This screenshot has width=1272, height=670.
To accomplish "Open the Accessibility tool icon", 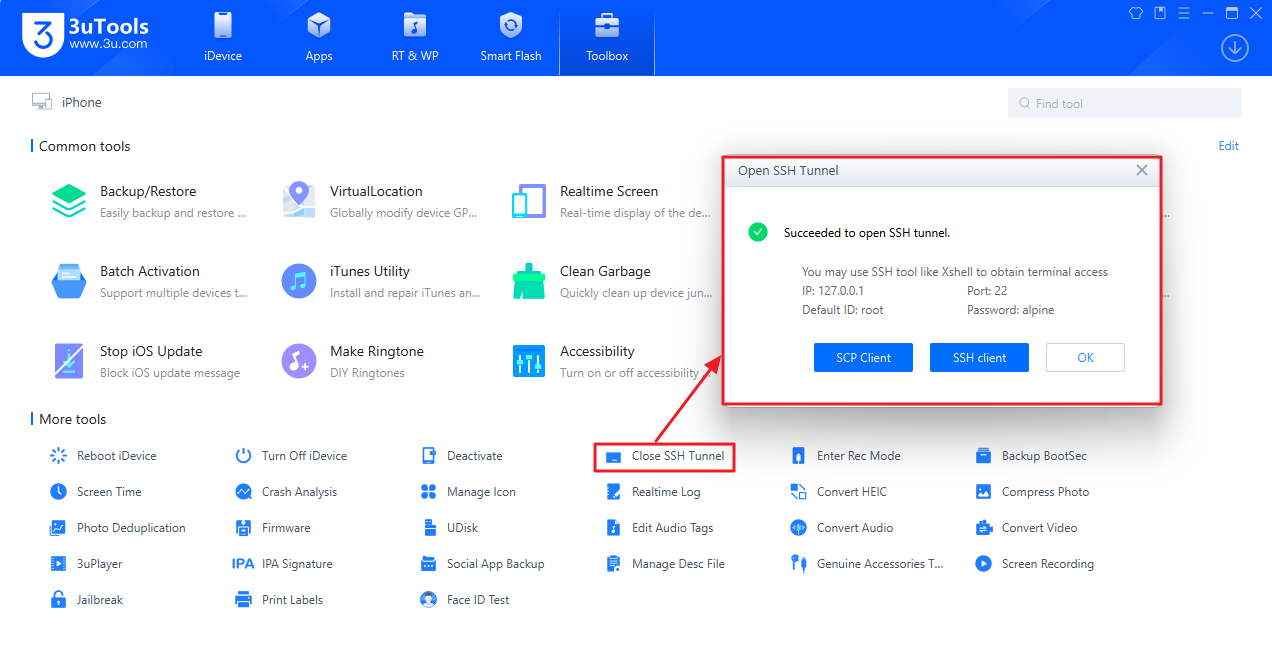I will (x=529, y=361).
